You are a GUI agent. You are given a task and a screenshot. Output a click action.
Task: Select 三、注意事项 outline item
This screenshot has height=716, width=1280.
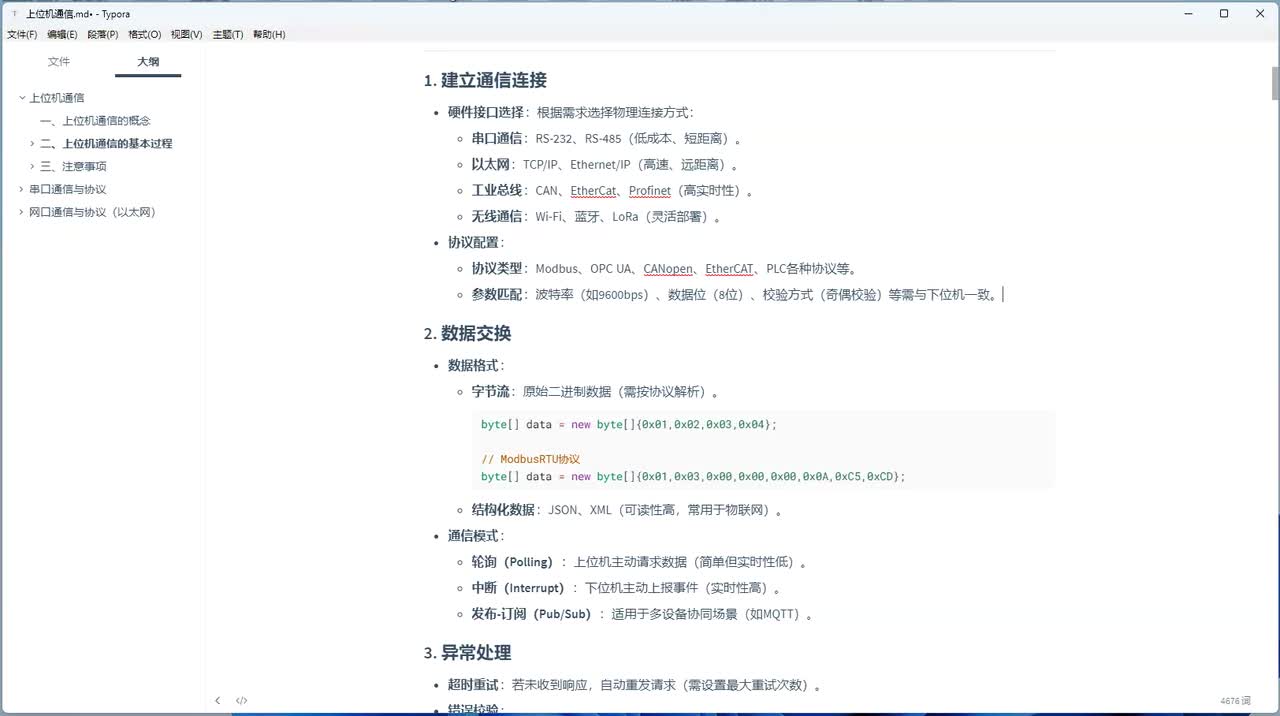pyautogui.click(x=73, y=167)
